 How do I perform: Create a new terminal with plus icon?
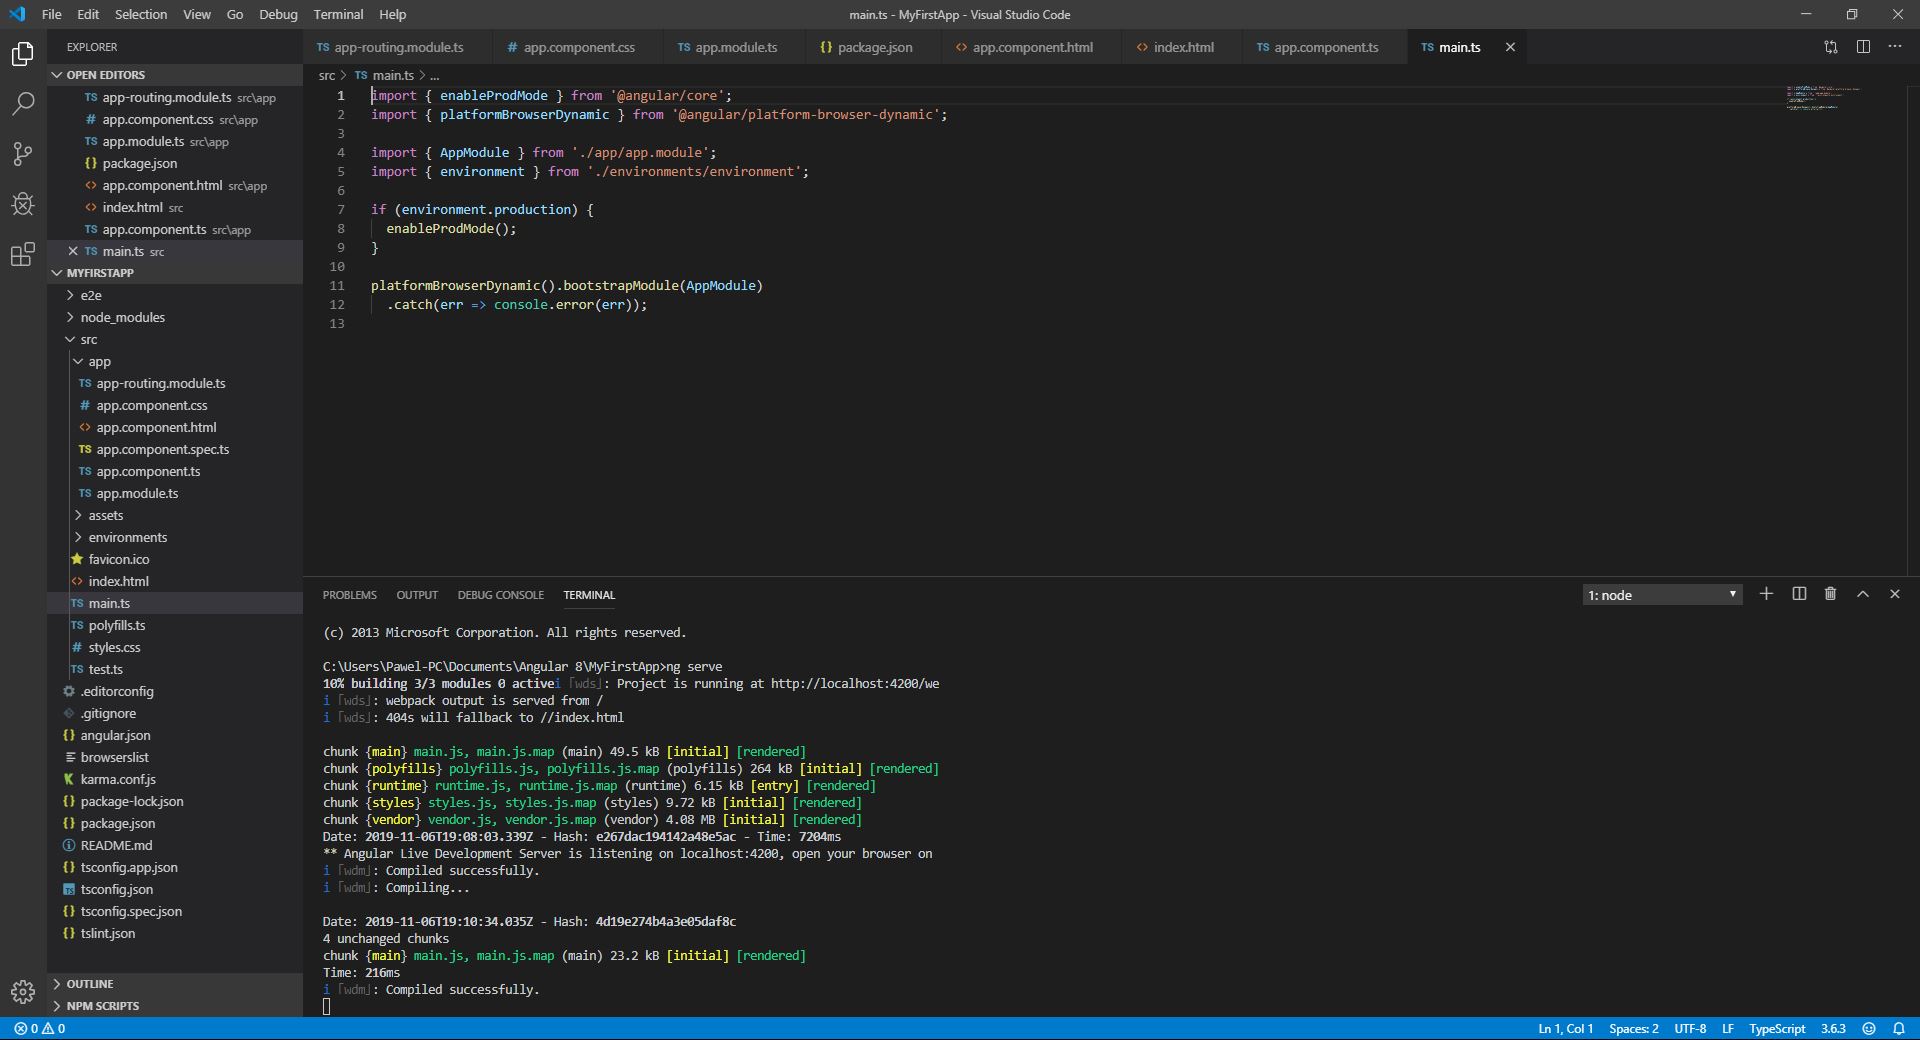coord(1766,594)
